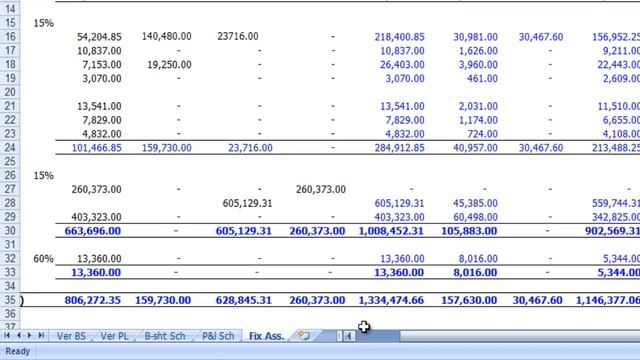Click cell with 26,403.00

click(x=402, y=65)
